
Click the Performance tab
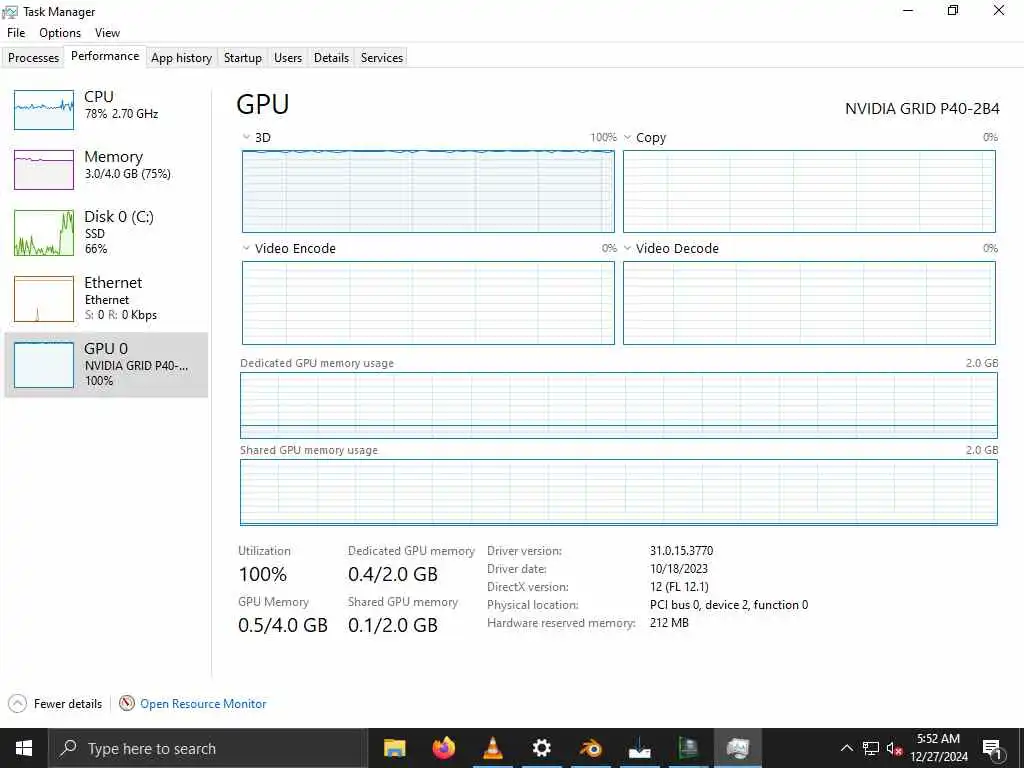(x=105, y=56)
